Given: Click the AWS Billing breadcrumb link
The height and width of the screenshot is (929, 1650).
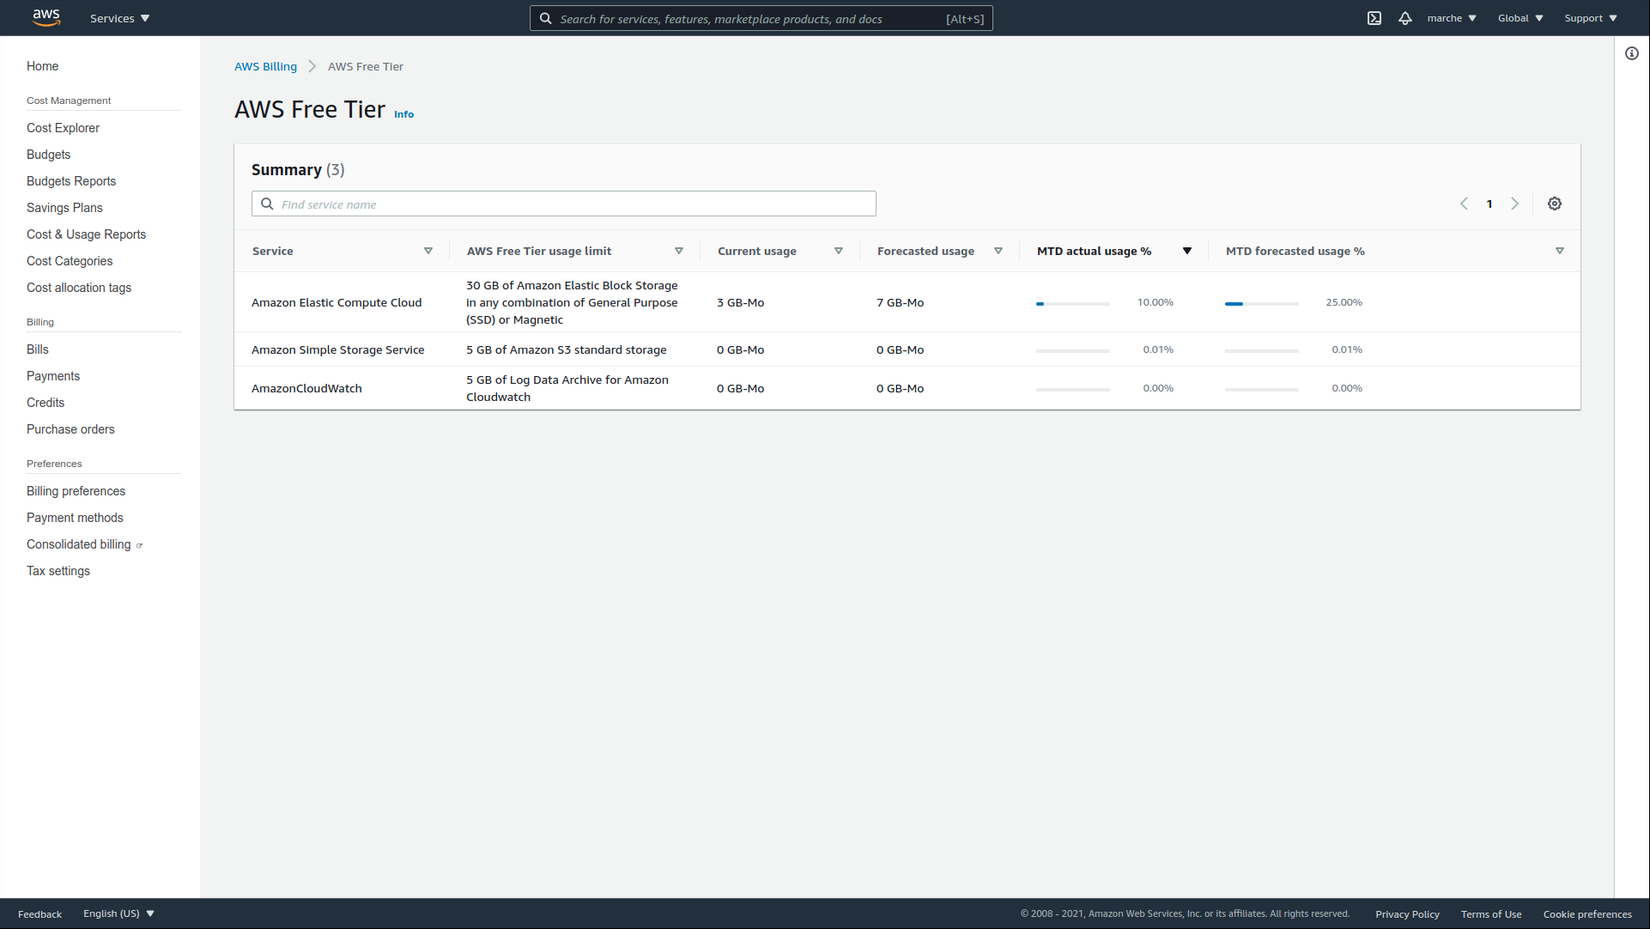Looking at the screenshot, I should click(x=266, y=67).
